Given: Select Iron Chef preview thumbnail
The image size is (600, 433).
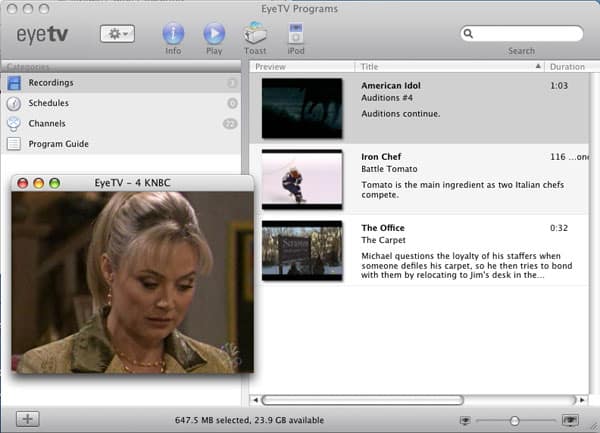Looking at the screenshot, I should (302, 179).
